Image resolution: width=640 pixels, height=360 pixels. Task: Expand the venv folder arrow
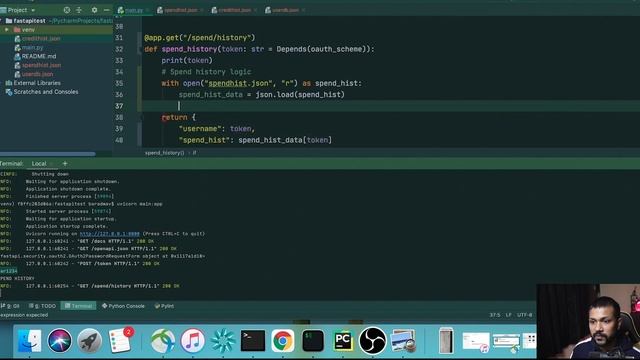tap(7, 30)
